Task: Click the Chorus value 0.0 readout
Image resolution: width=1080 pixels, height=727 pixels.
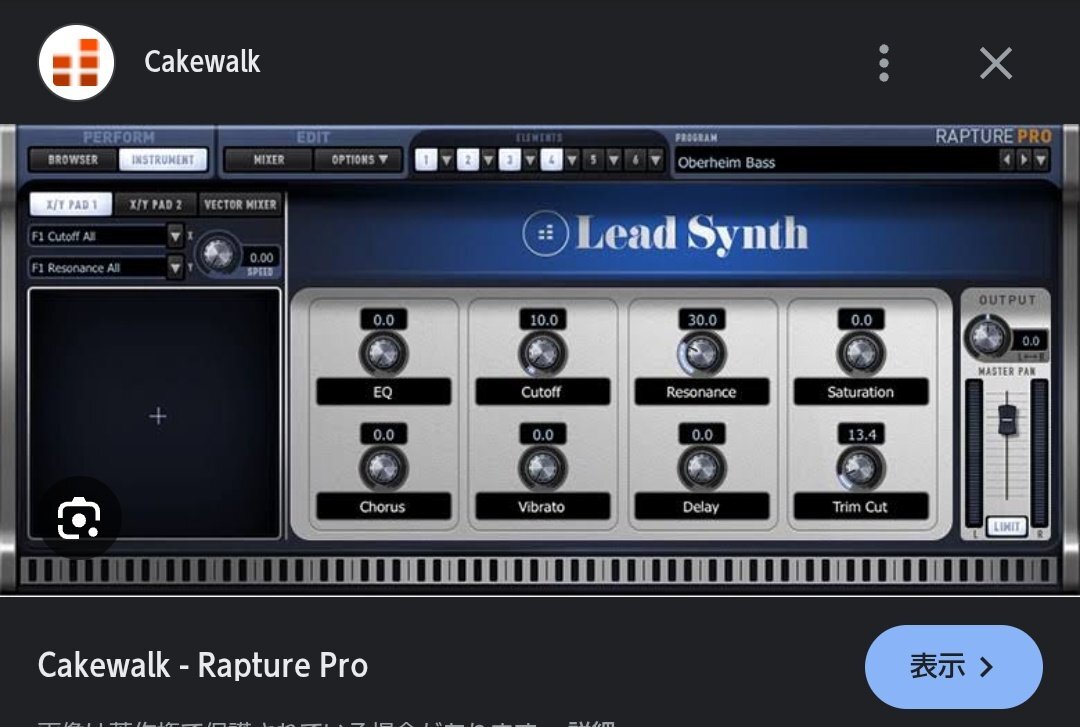Action: [384, 434]
